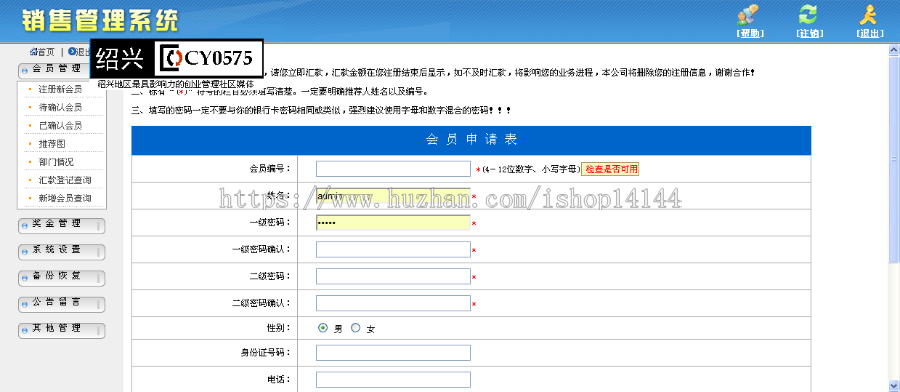Image resolution: width=900 pixels, height=392 pixels.
Task: Select the 男 gender radio button
Action: pyautogui.click(x=323, y=328)
